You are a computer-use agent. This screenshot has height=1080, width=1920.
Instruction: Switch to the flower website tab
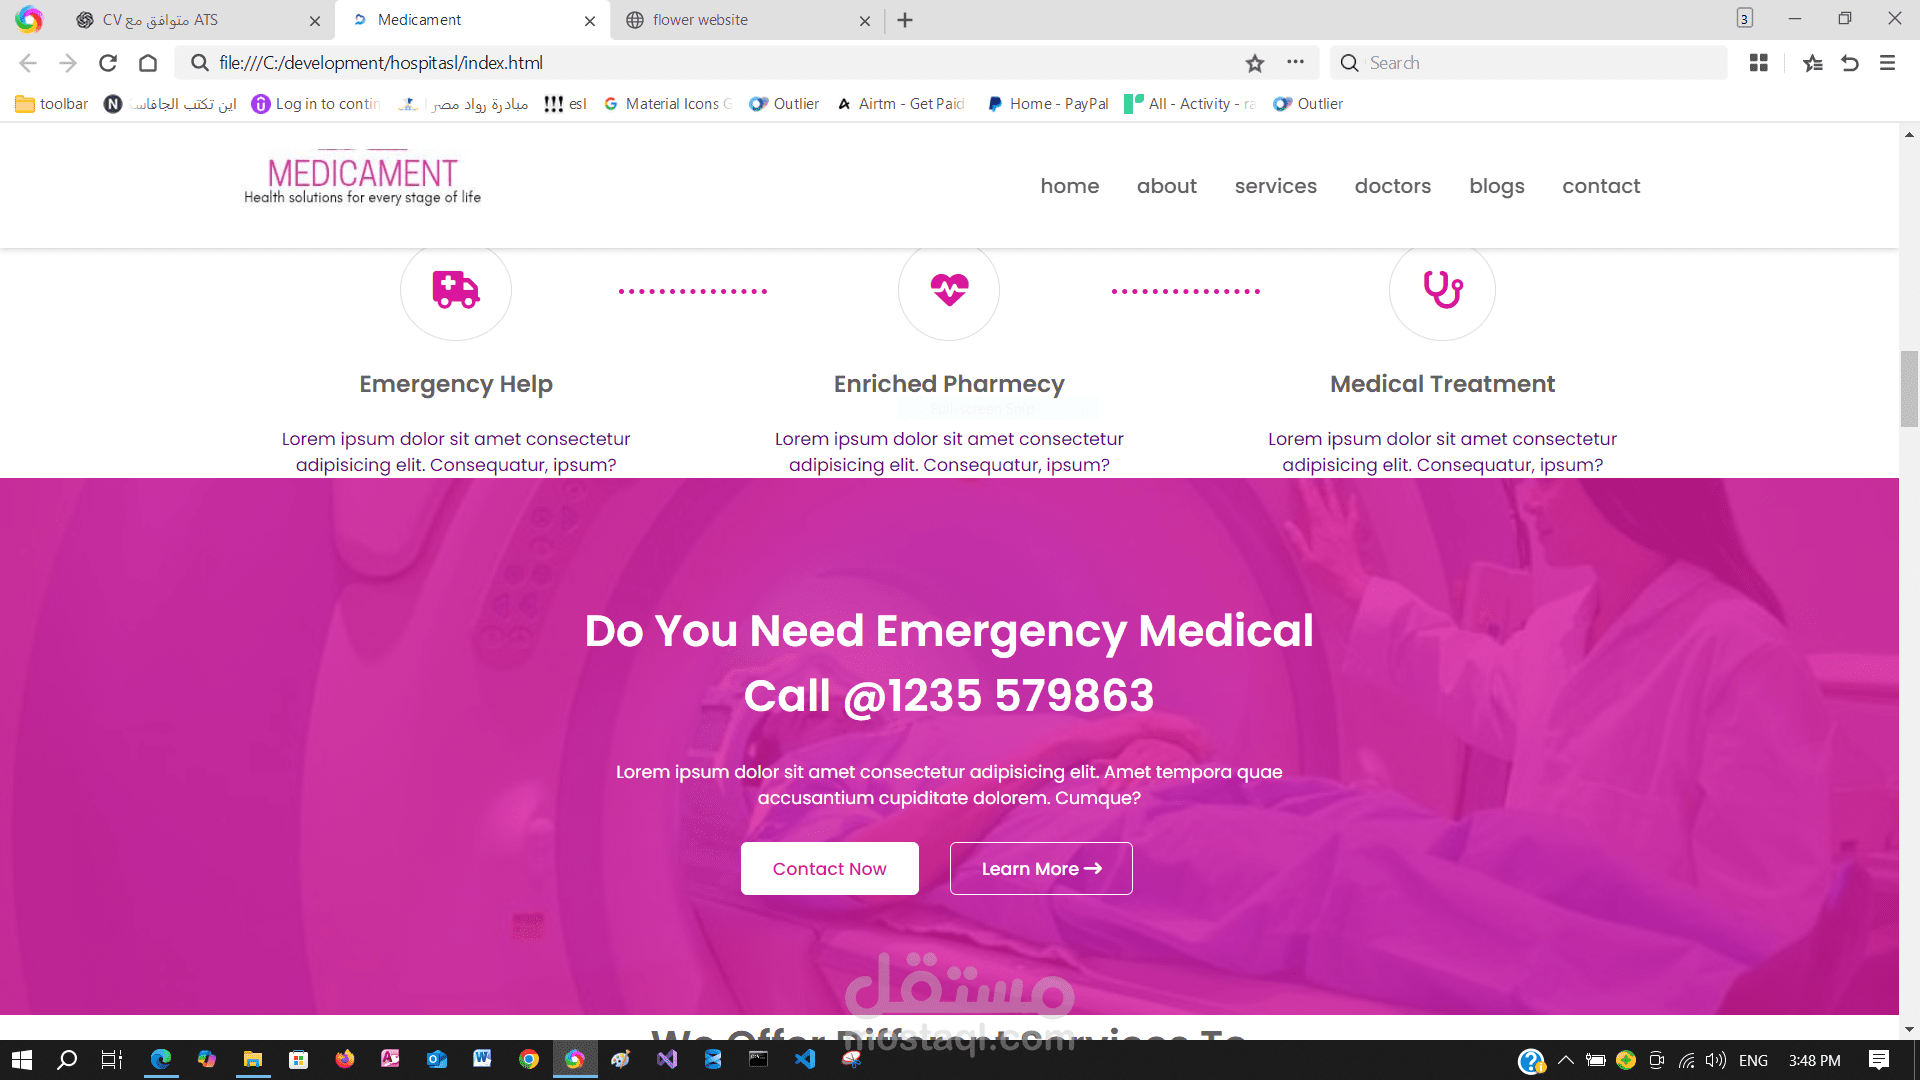point(747,20)
